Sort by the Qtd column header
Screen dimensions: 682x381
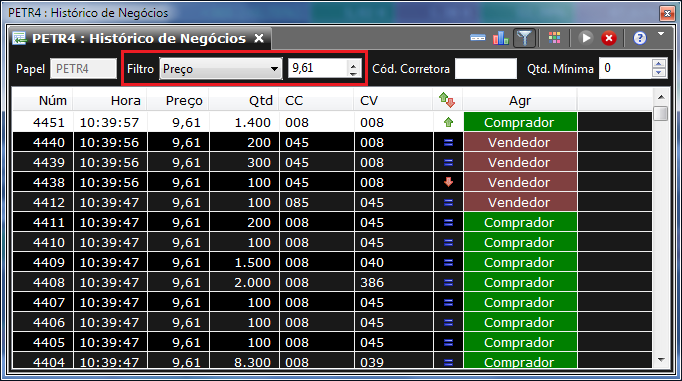pos(244,100)
